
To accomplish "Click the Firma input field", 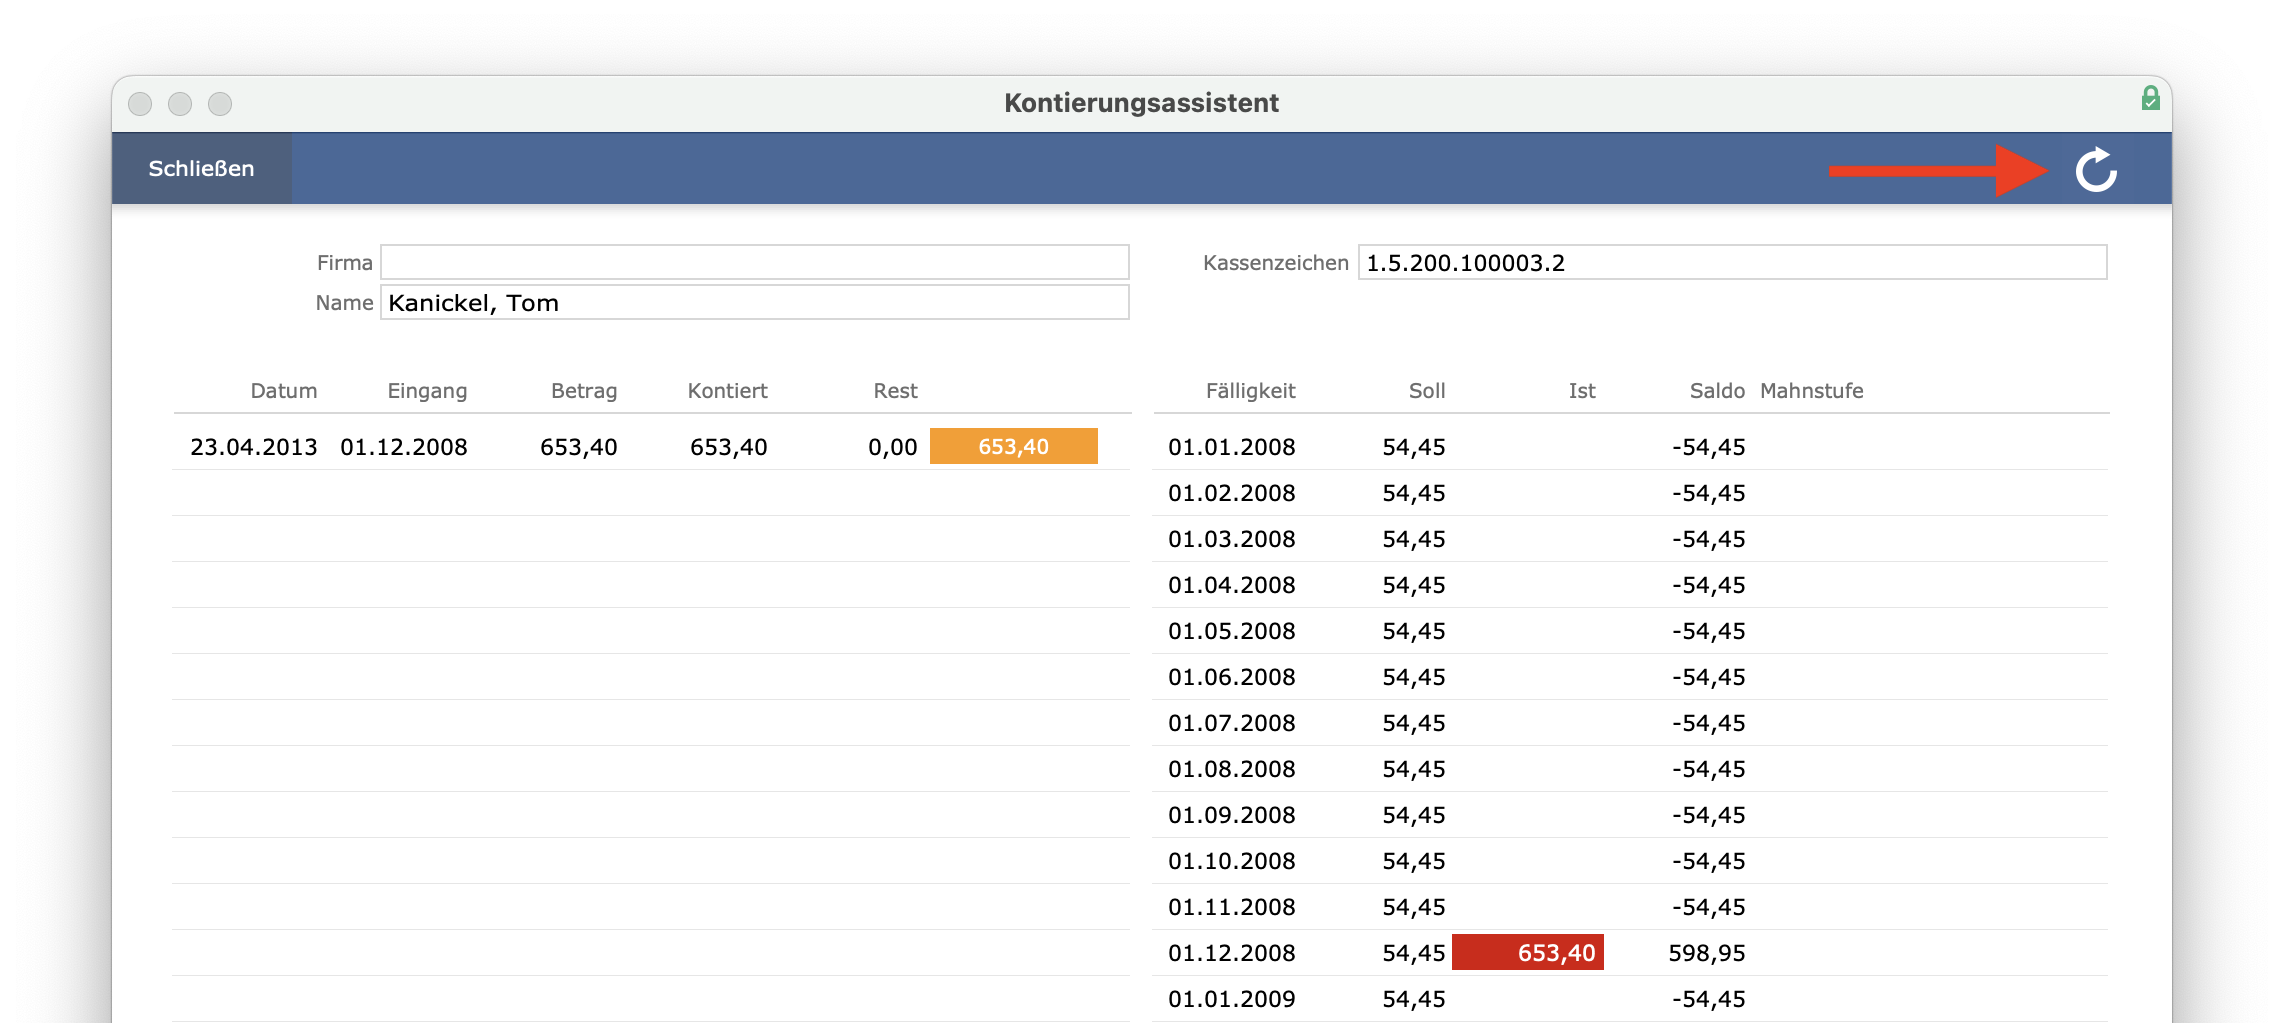I will point(755,262).
